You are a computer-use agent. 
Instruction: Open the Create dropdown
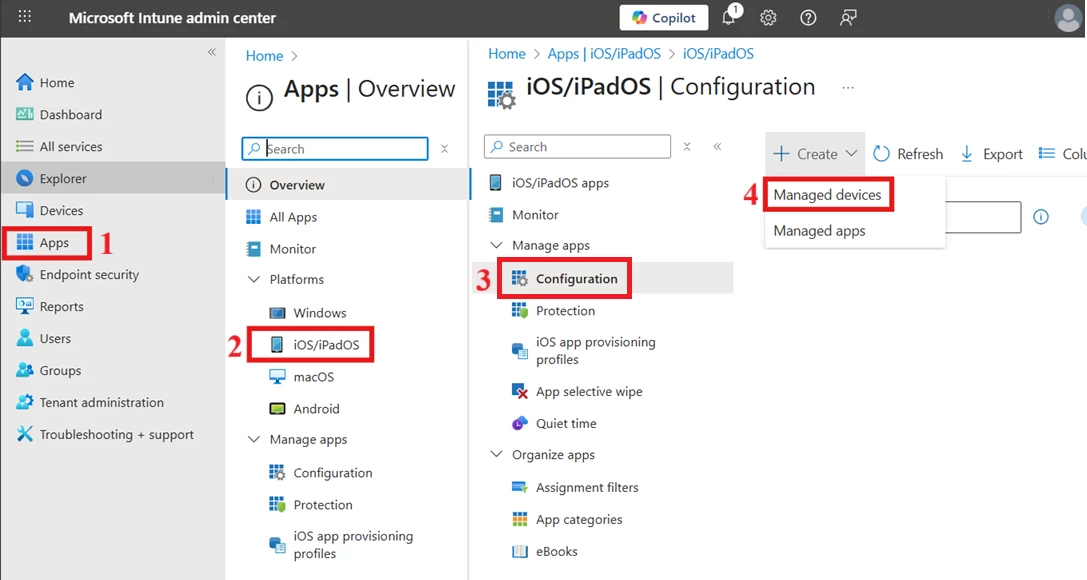point(815,154)
